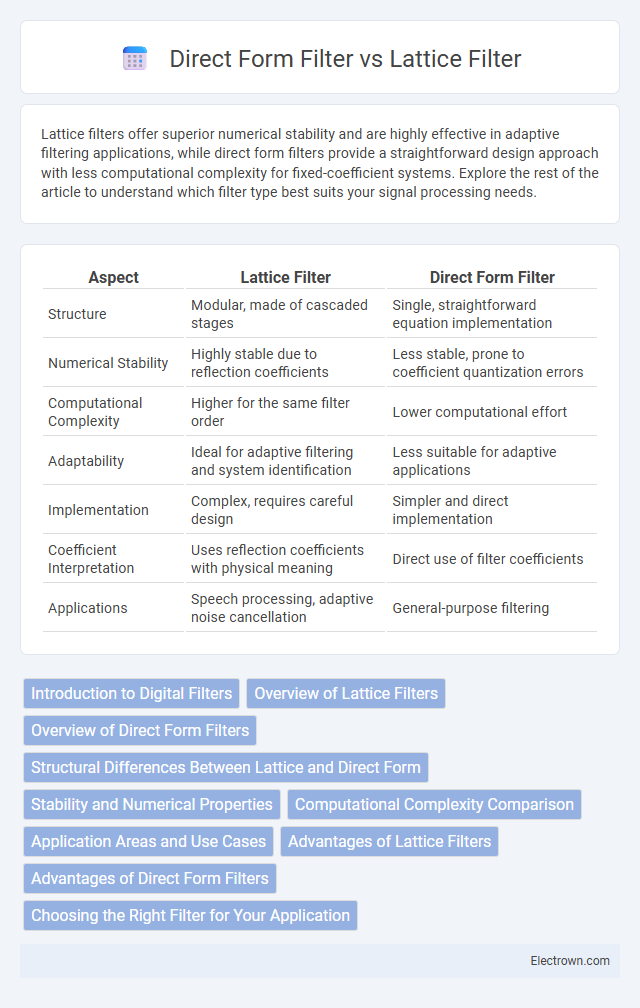Open Advantages of Lattice Filters link
The width and height of the screenshot is (640, 1008).
389,842
